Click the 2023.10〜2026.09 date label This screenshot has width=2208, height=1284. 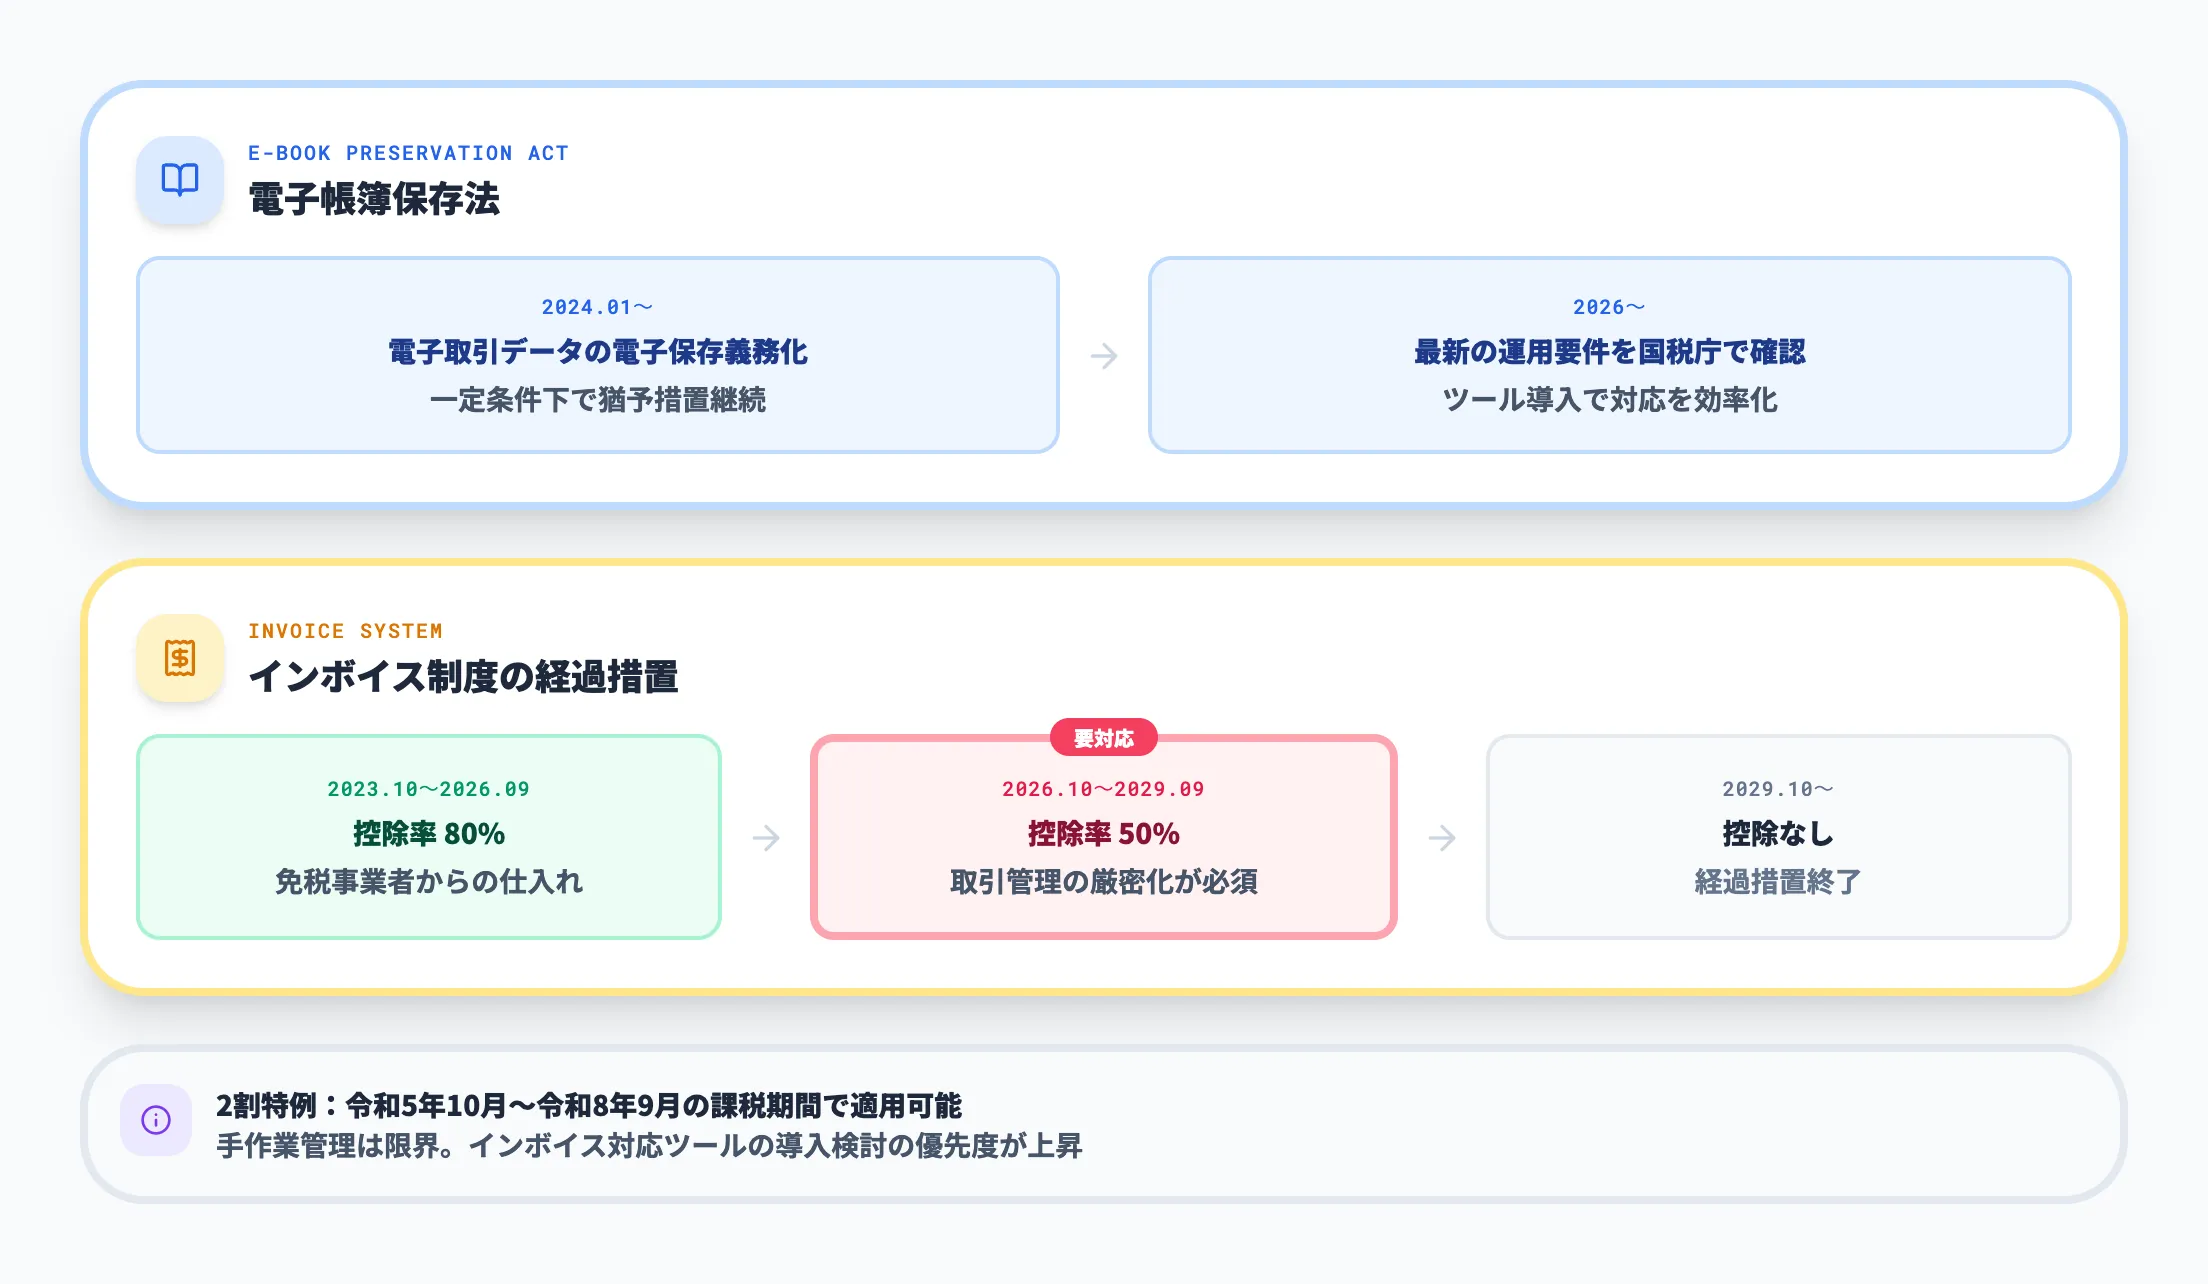point(428,789)
